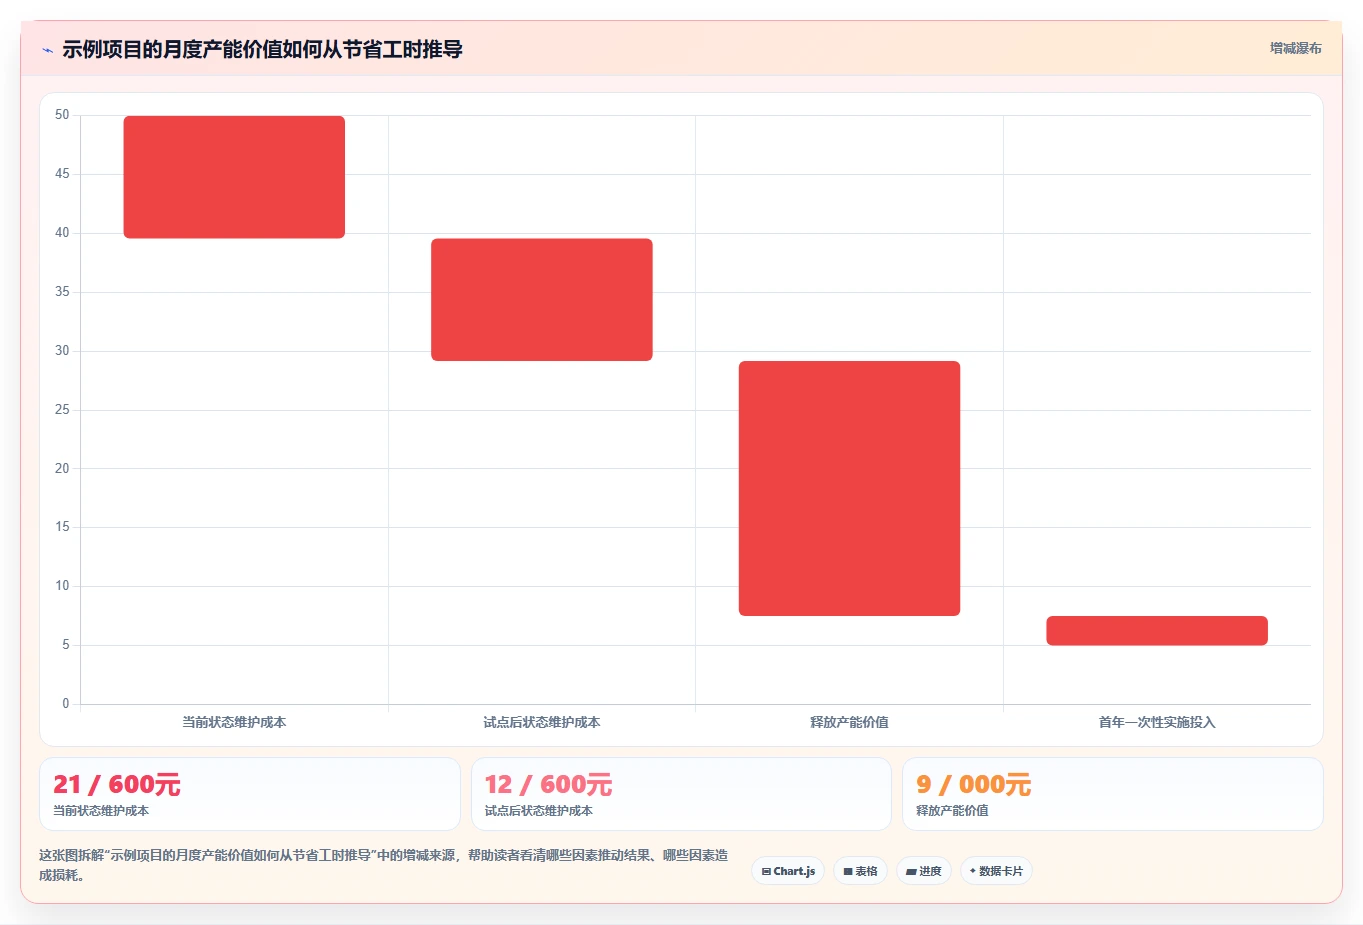The width and height of the screenshot is (1363, 925).
Task: Click the 9 / 000元 value card
Action: coord(1113,794)
